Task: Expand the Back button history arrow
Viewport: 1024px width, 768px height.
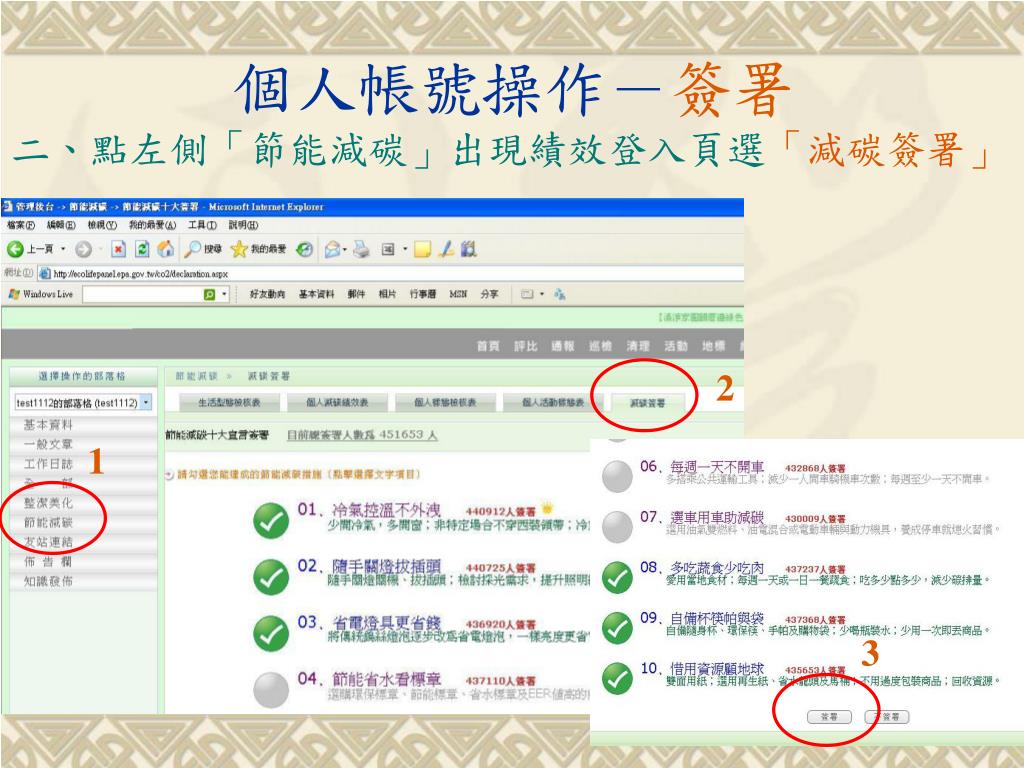Action: click(63, 249)
